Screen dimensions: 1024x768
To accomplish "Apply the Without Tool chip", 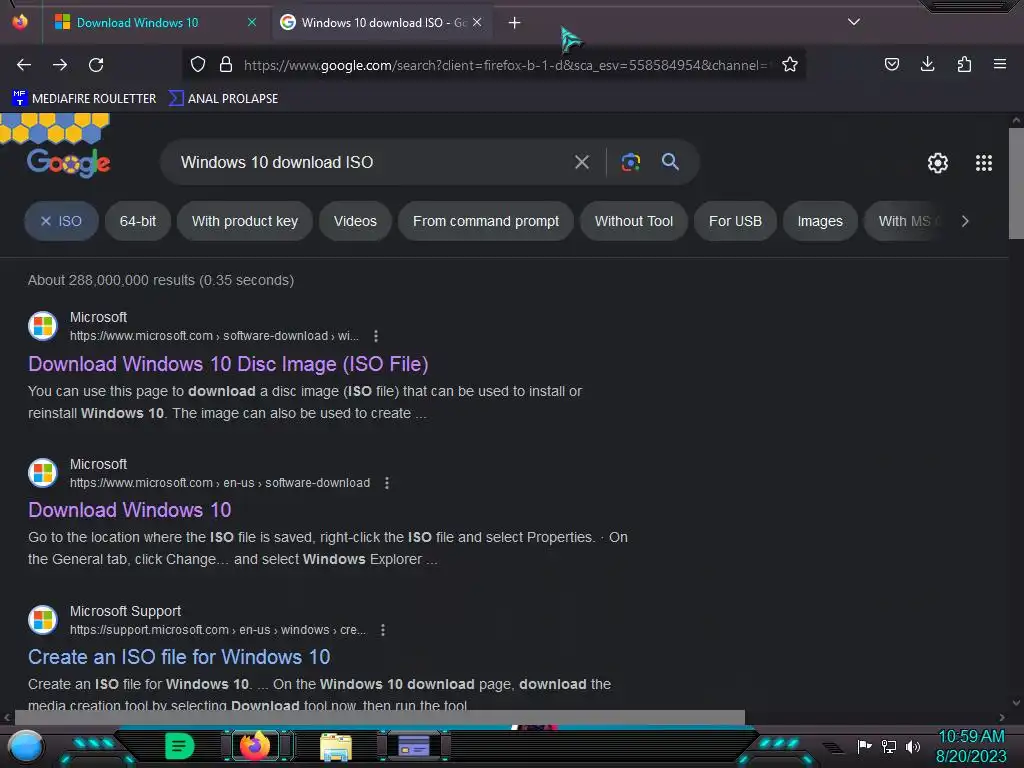I will tap(633, 221).
